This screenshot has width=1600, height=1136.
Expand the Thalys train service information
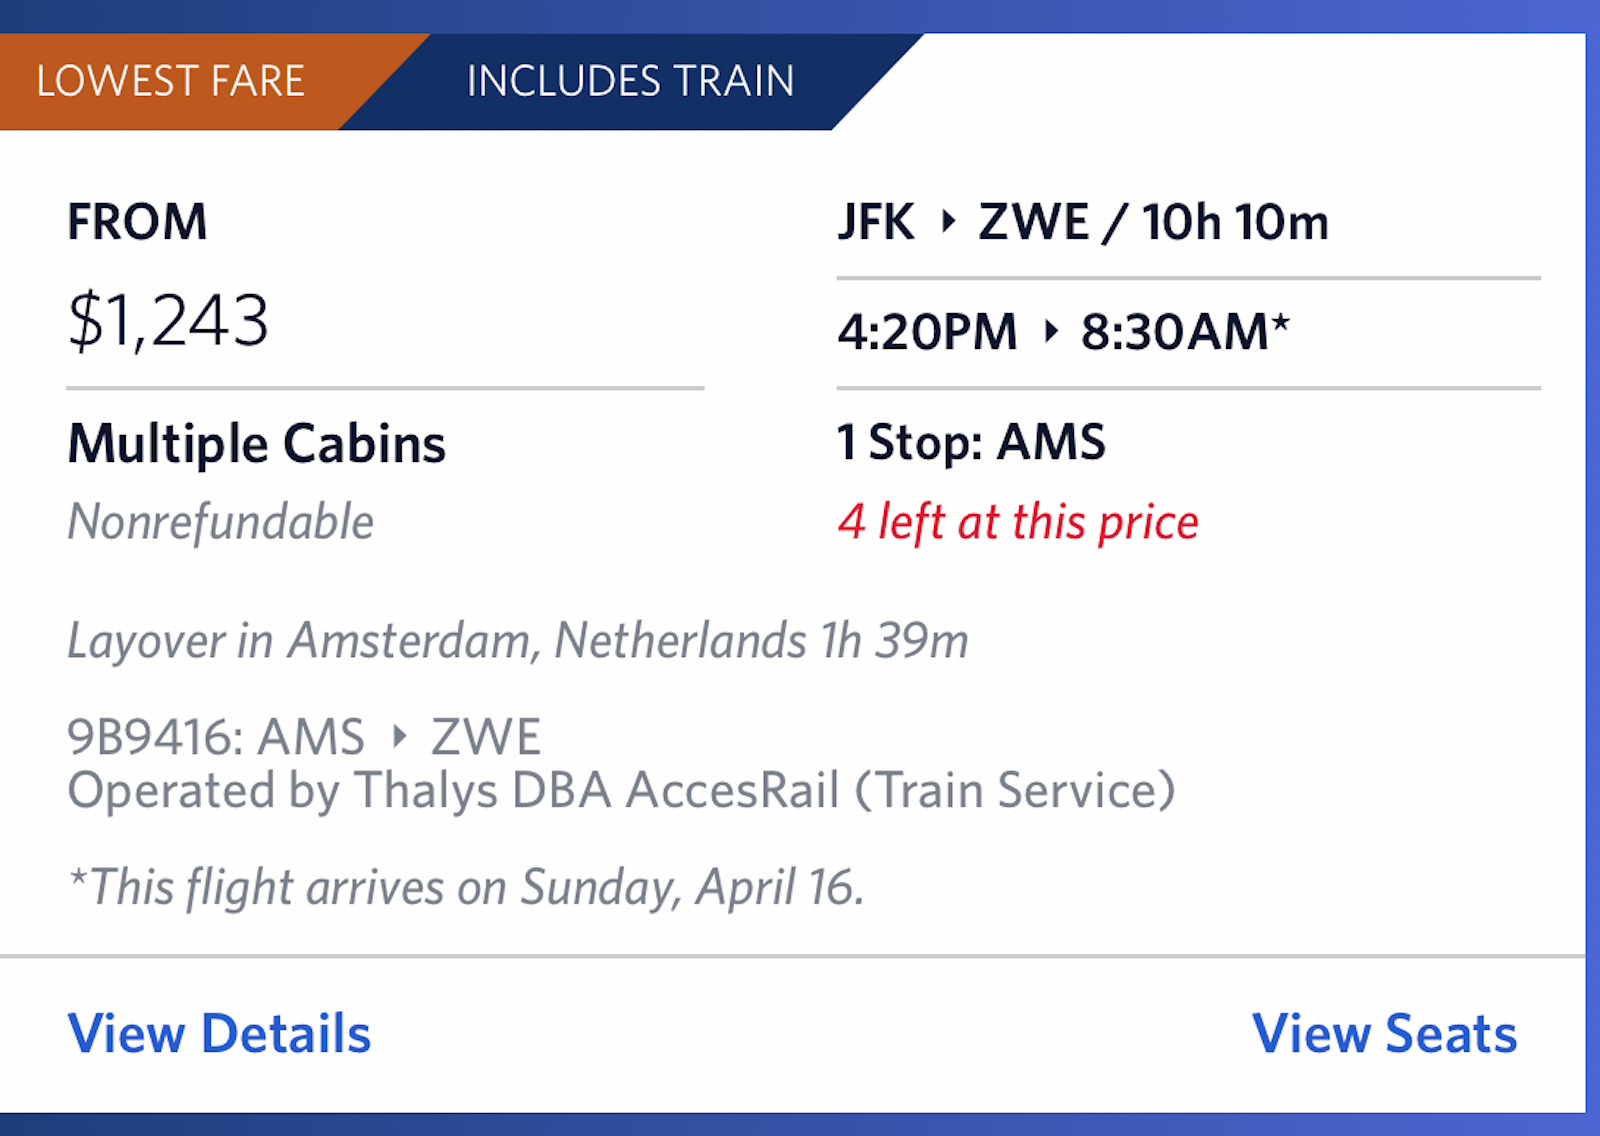click(x=622, y=790)
